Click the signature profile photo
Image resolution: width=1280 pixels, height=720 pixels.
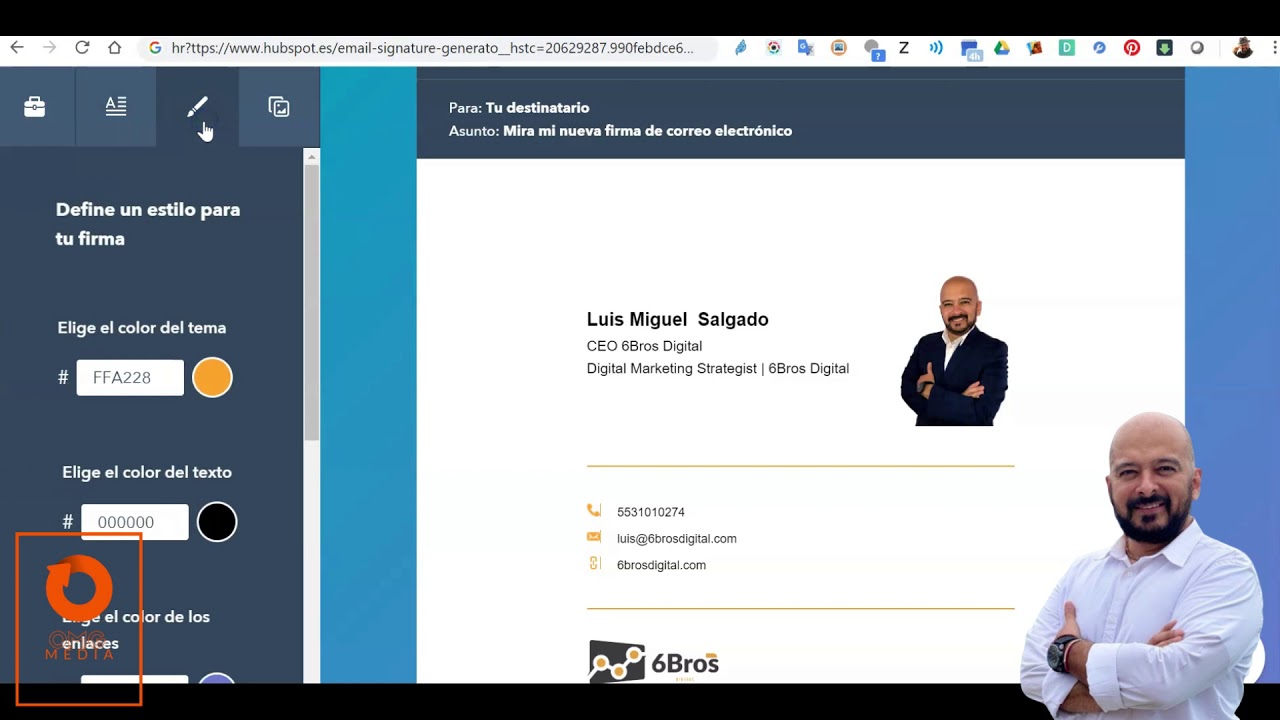coord(955,351)
